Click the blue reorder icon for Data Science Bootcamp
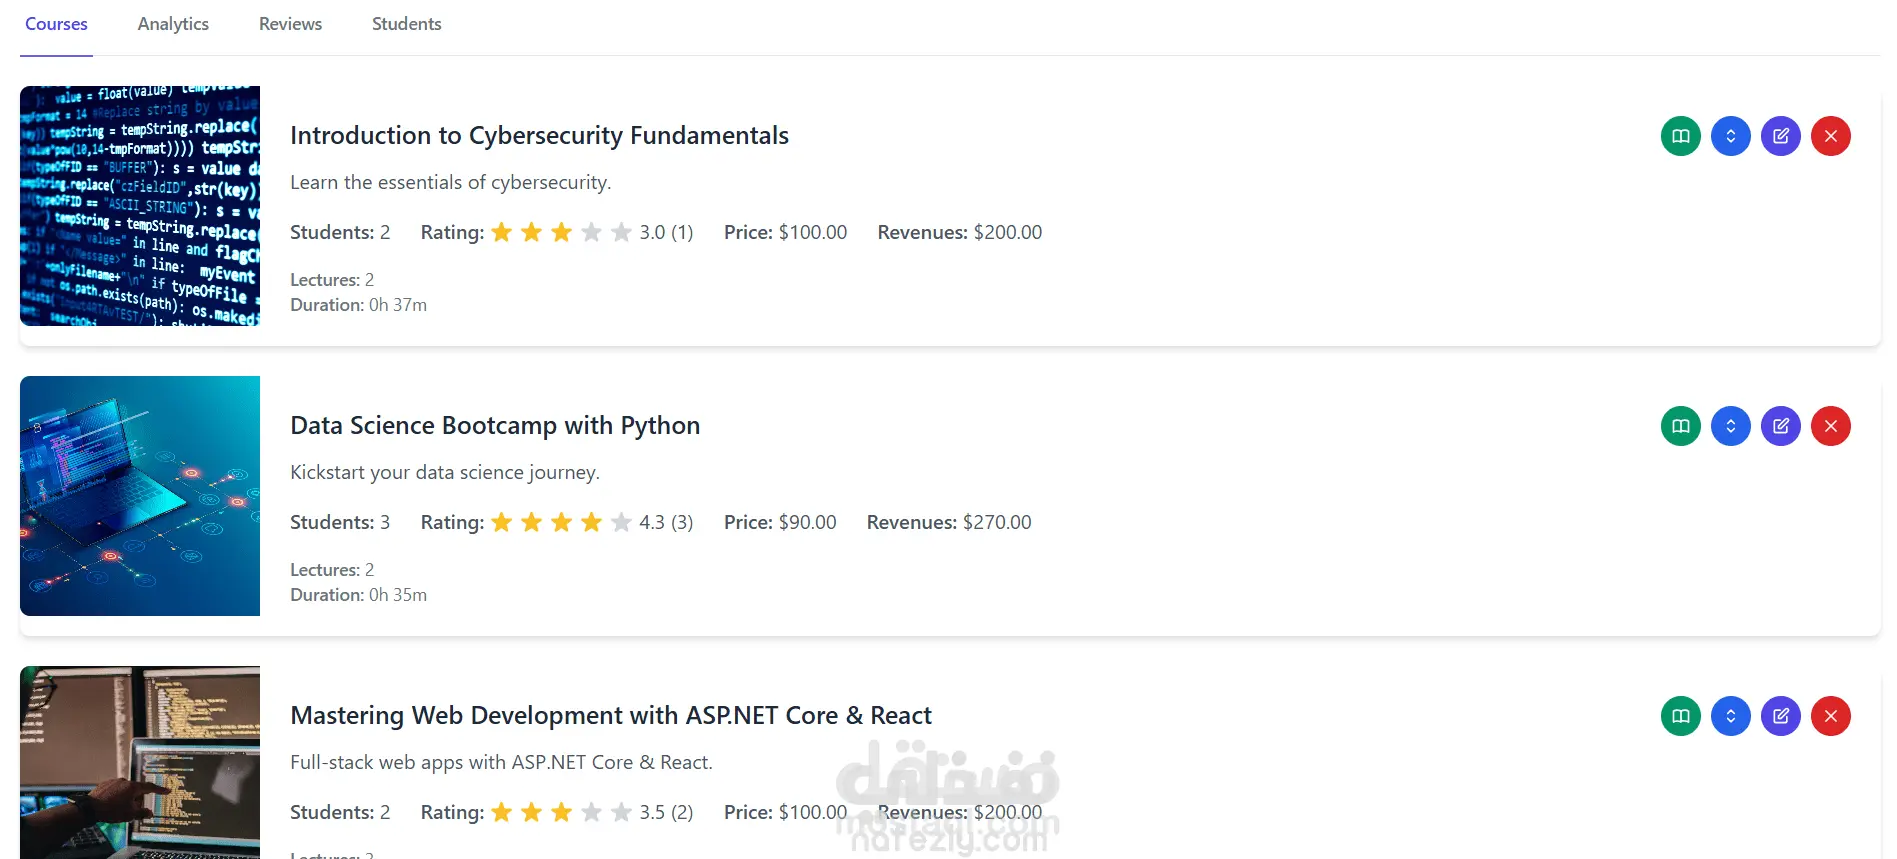The image size is (1897, 859). click(x=1730, y=426)
